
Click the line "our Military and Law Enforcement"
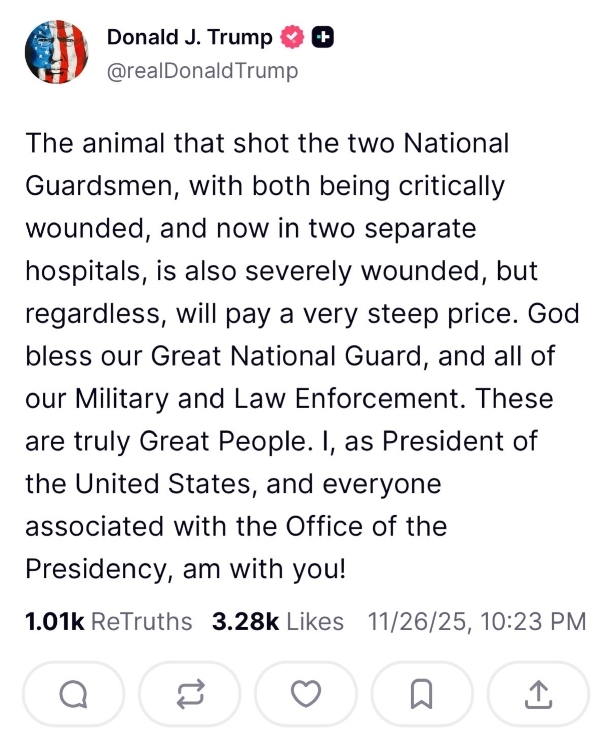(288, 398)
